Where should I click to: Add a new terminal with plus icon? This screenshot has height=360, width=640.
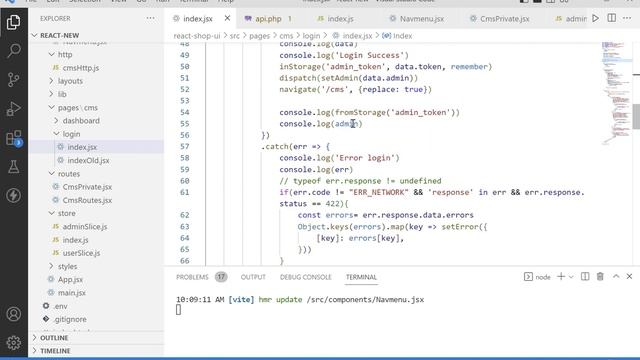click(x=561, y=277)
